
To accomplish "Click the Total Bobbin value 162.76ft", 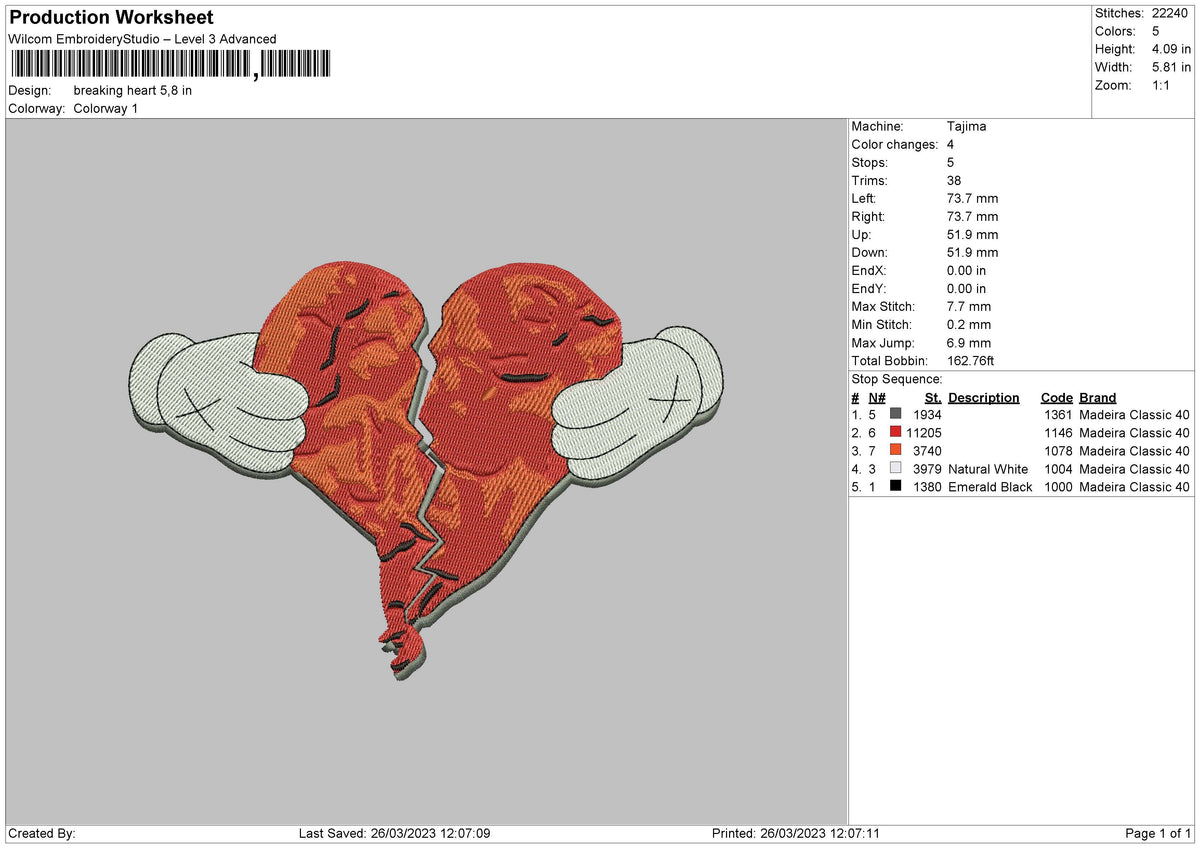I will (971, 361).
